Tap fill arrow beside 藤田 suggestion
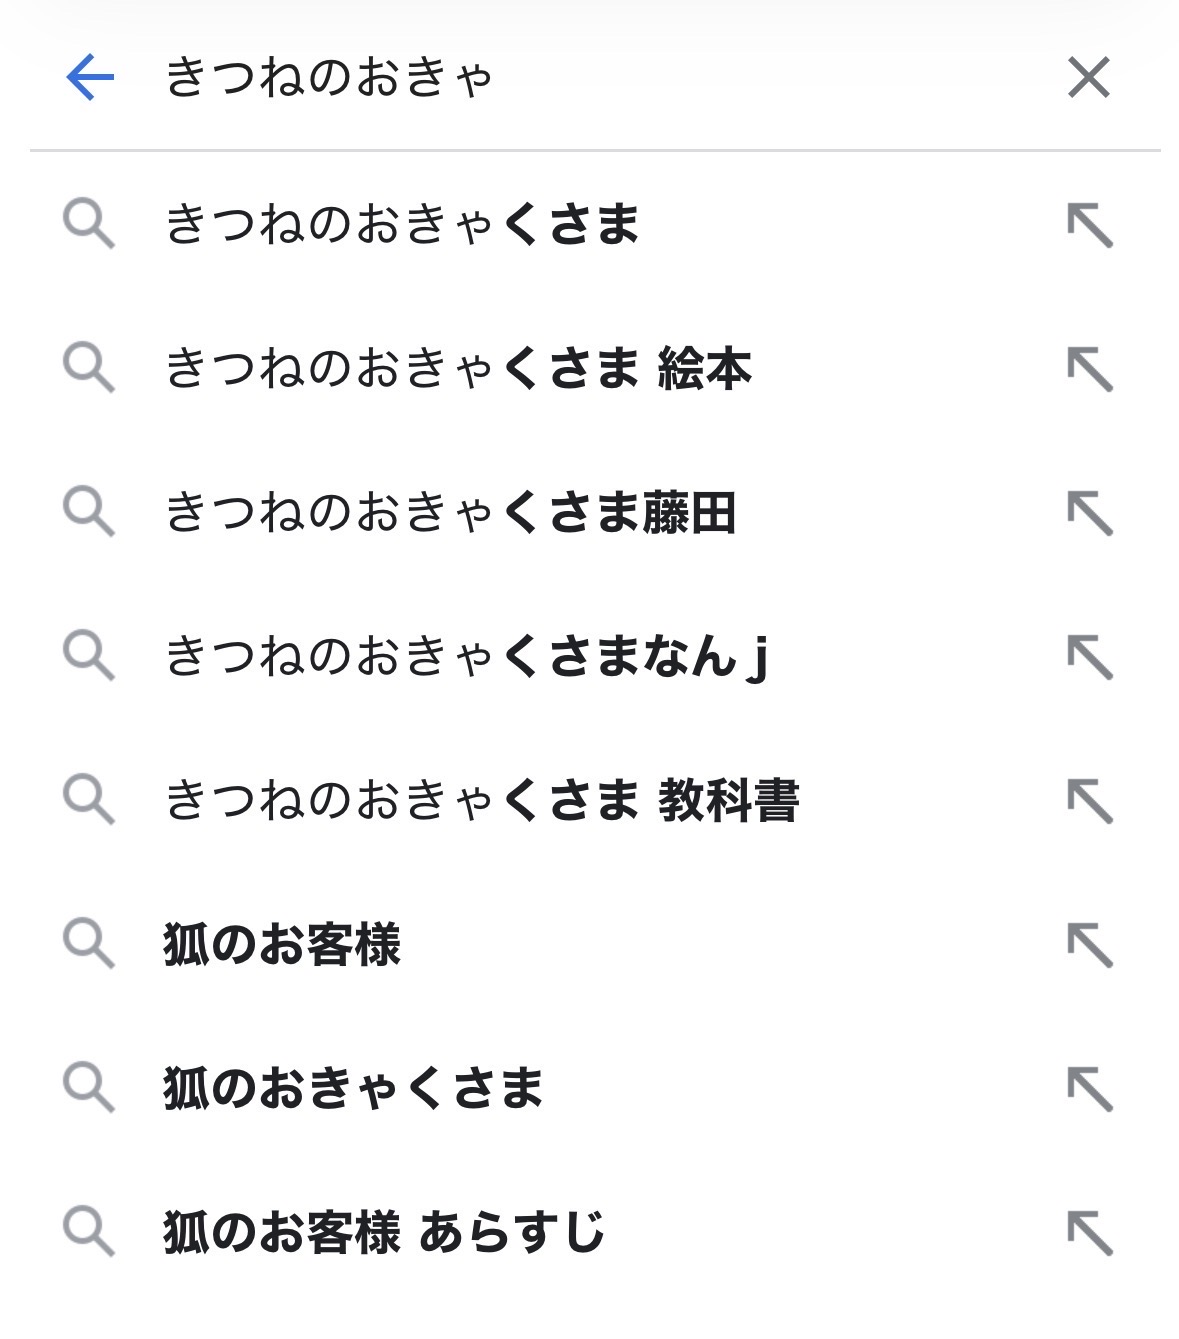The image size is (1179, 1339). (x=1090, y=513)
